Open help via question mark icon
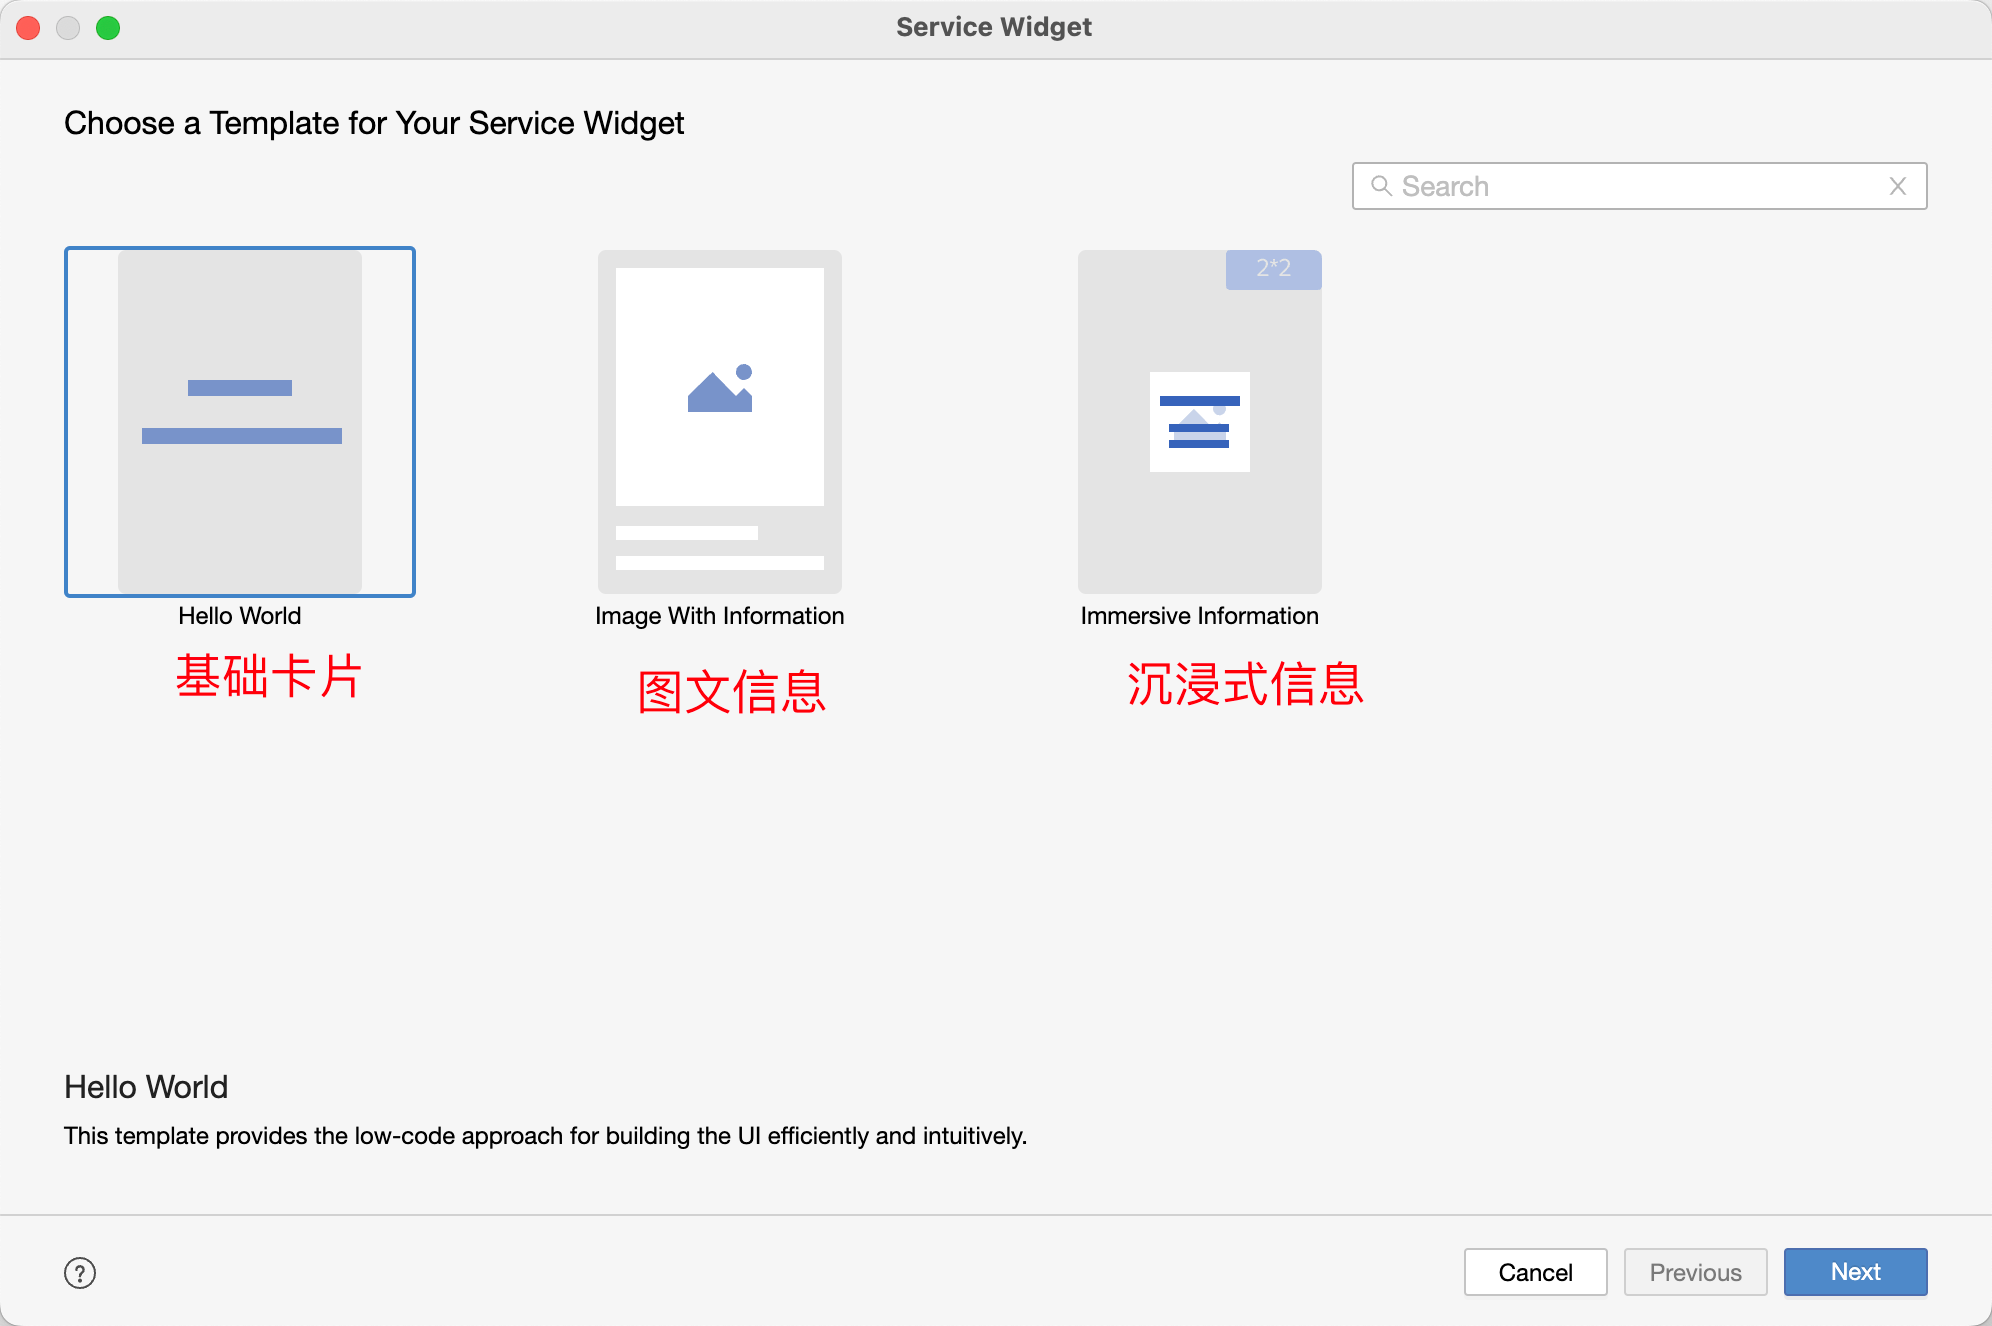Viewport: 1992px width, 1326px height. [80, 1273]
